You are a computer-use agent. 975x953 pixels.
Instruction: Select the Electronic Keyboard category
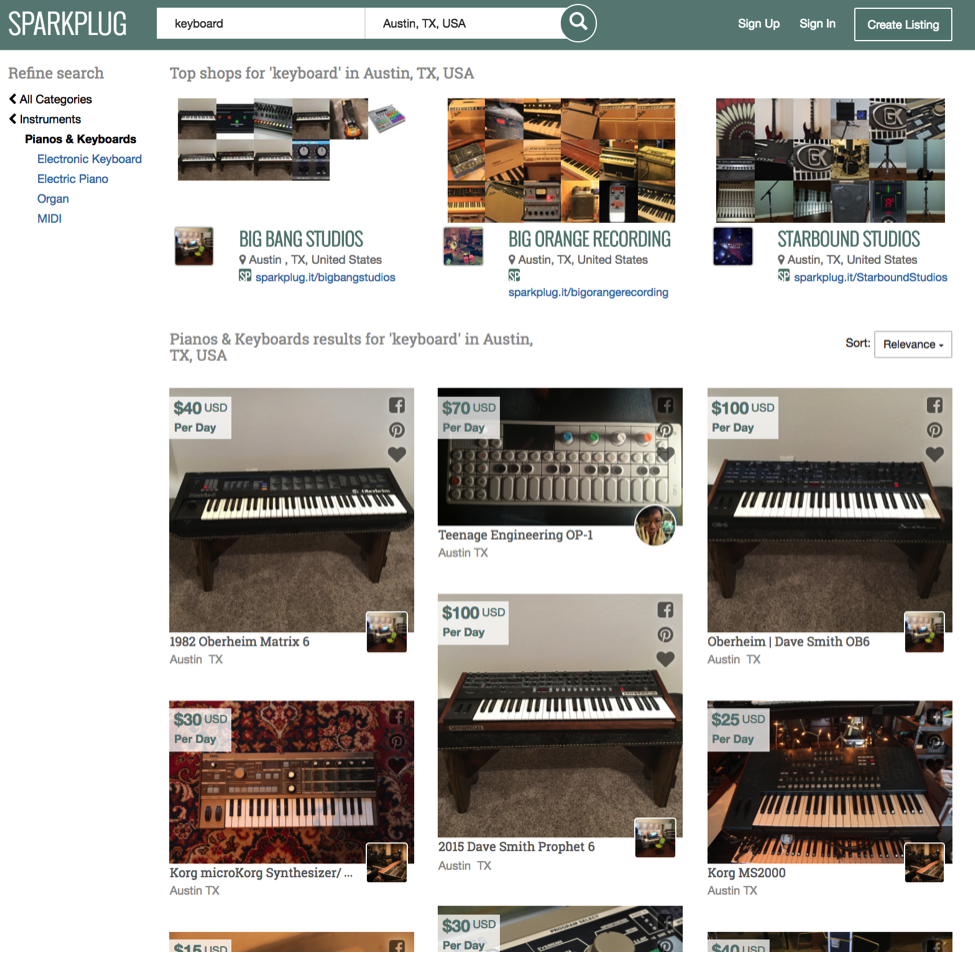89,158
